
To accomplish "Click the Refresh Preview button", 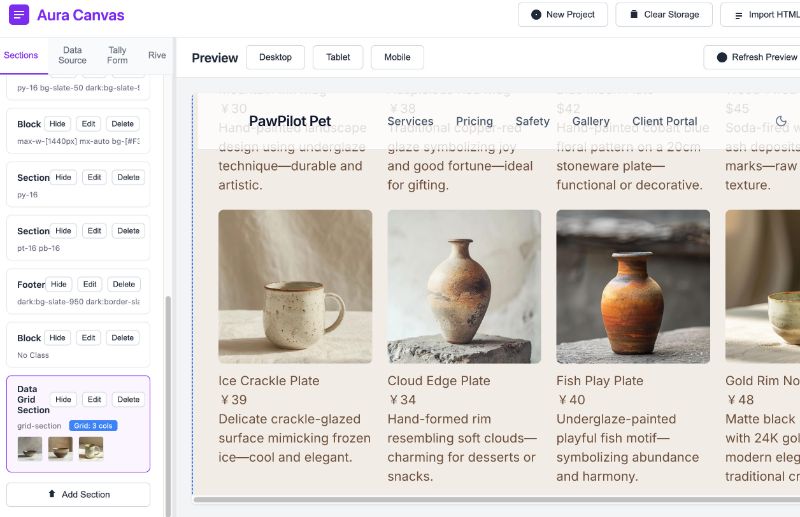I will click(752, 57).
